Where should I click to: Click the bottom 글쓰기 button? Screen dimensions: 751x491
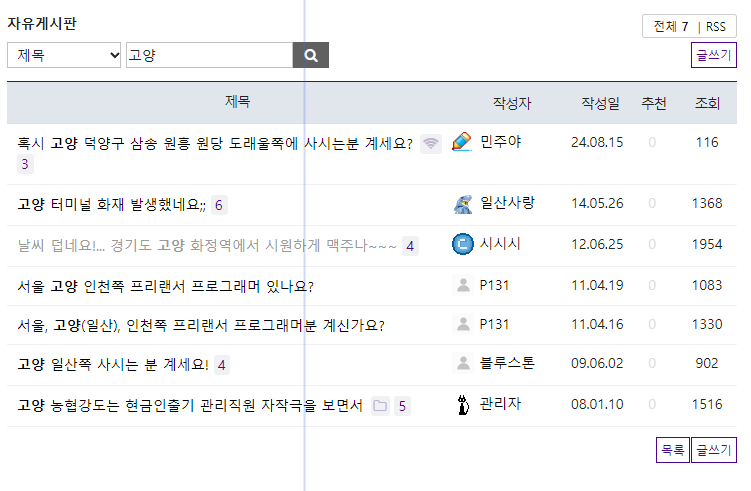click(714, 451)
